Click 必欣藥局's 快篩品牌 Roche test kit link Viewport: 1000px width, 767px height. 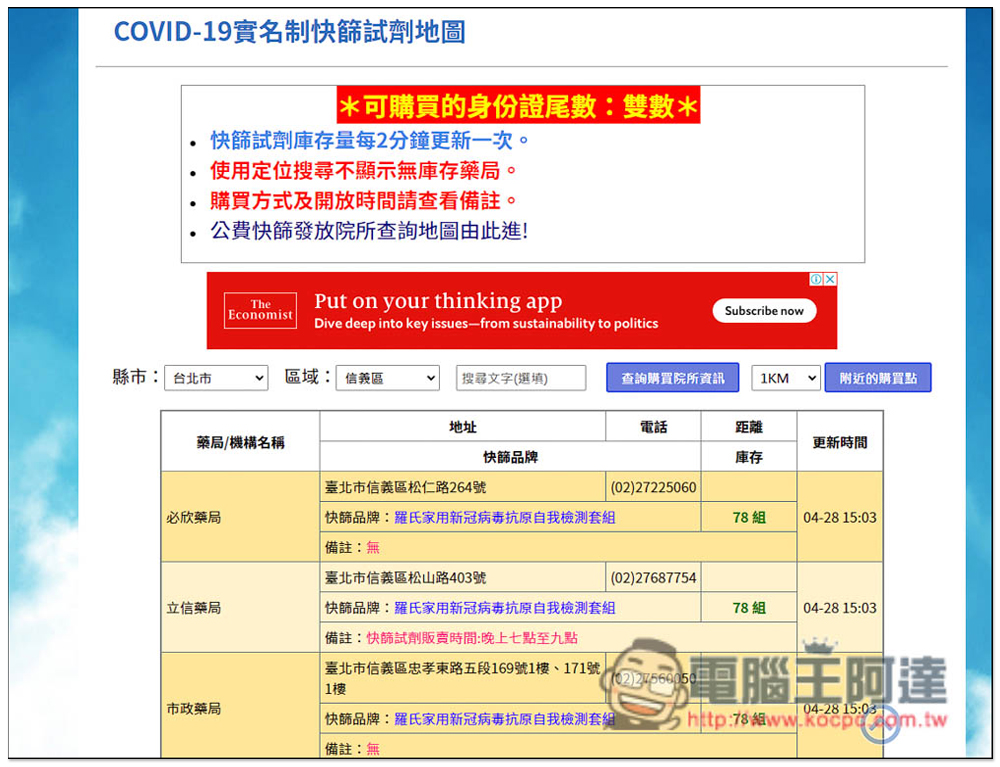[x=504, y=517]
